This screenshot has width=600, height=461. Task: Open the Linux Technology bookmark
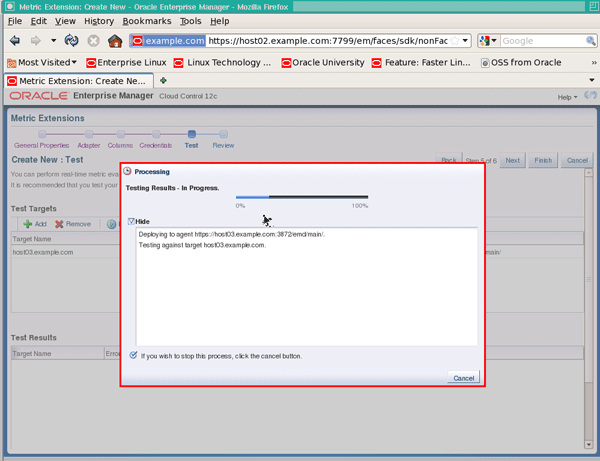point(222,62)
